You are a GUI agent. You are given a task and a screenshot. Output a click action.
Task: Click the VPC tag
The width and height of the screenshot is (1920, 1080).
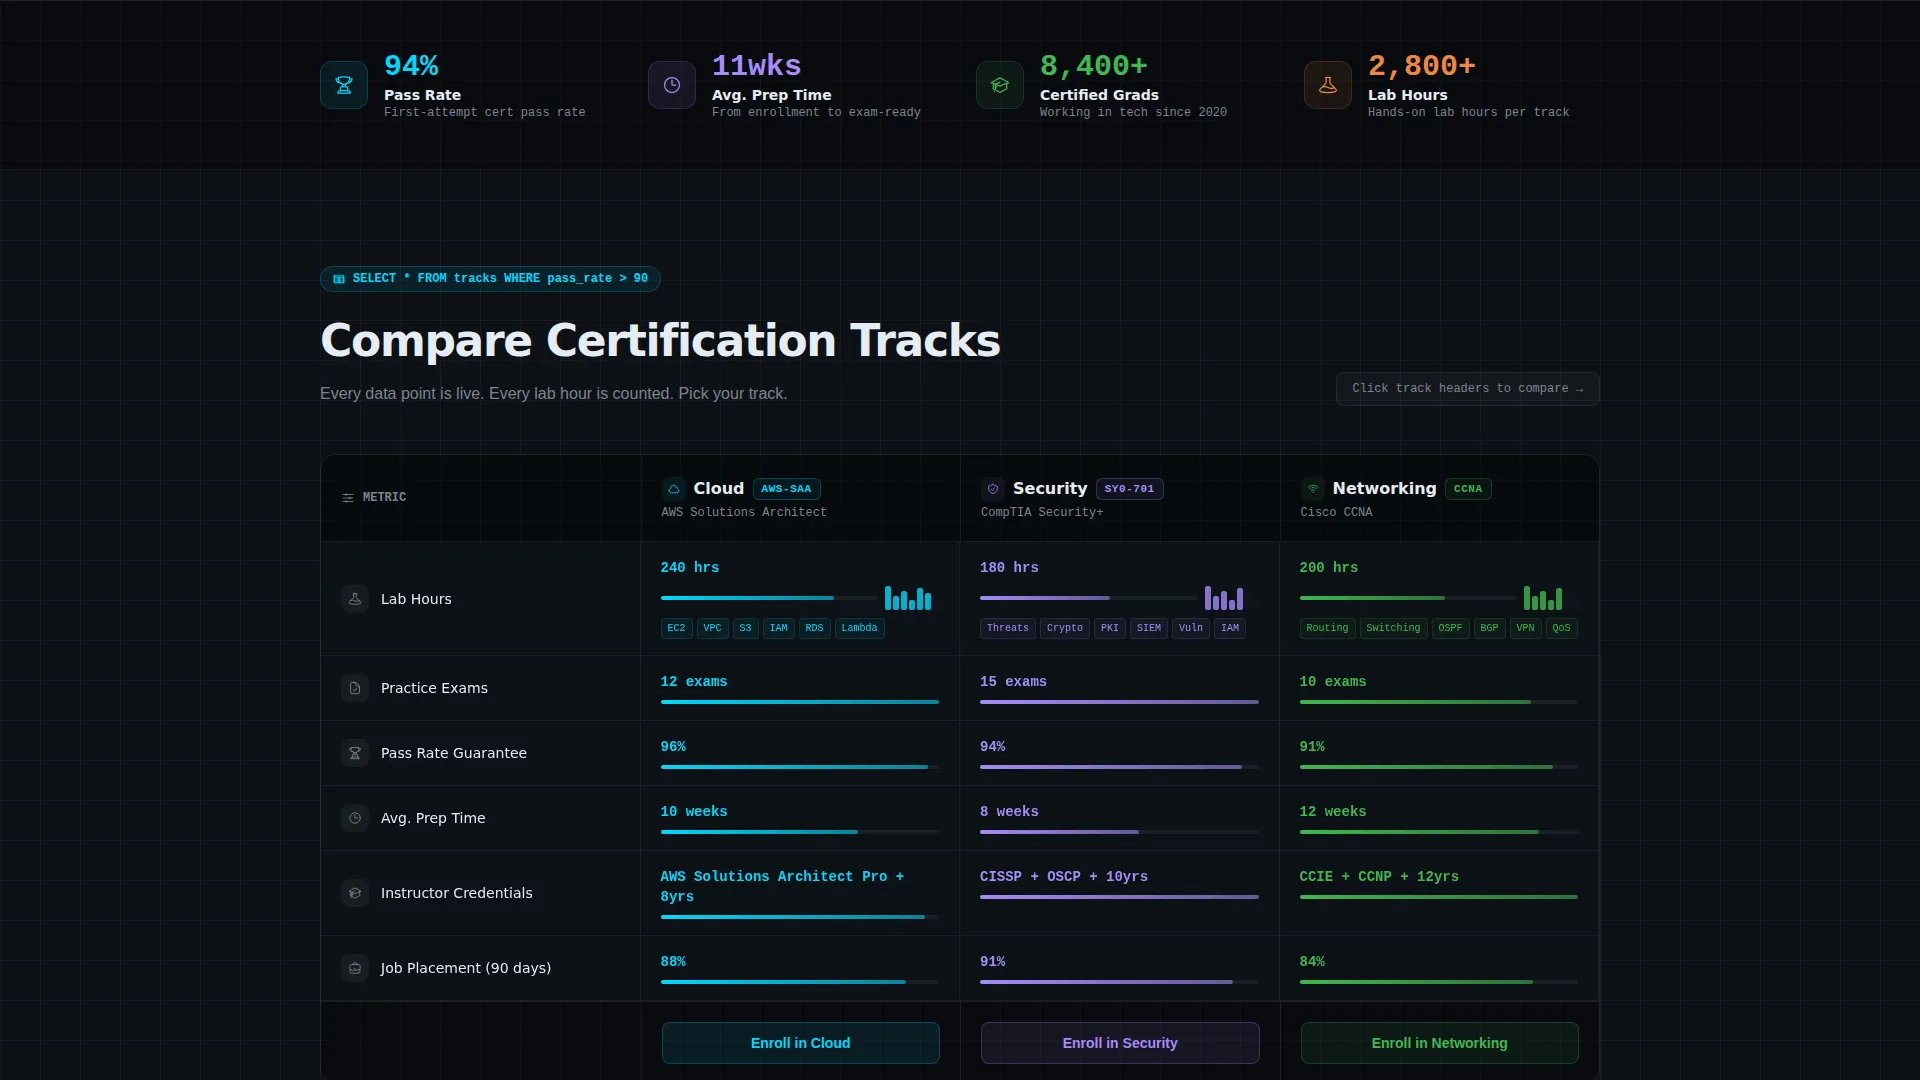tap(712, 628)
